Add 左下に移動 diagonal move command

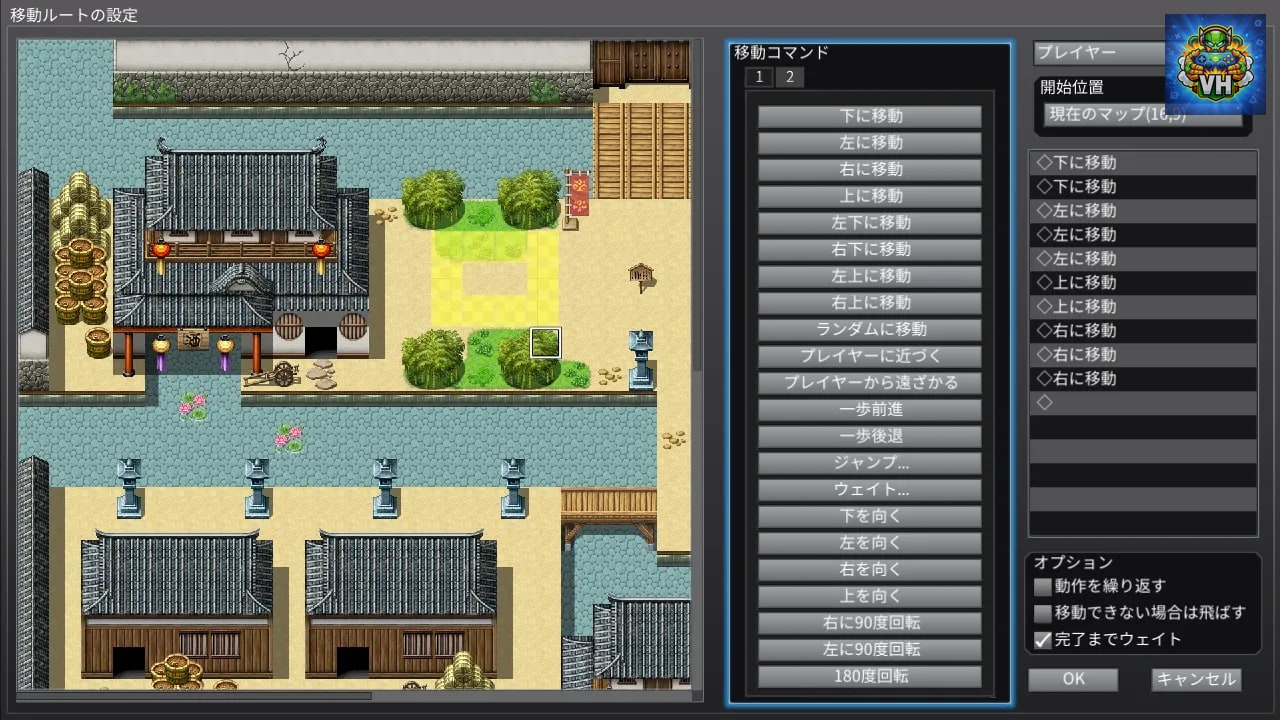coord(869,223)
